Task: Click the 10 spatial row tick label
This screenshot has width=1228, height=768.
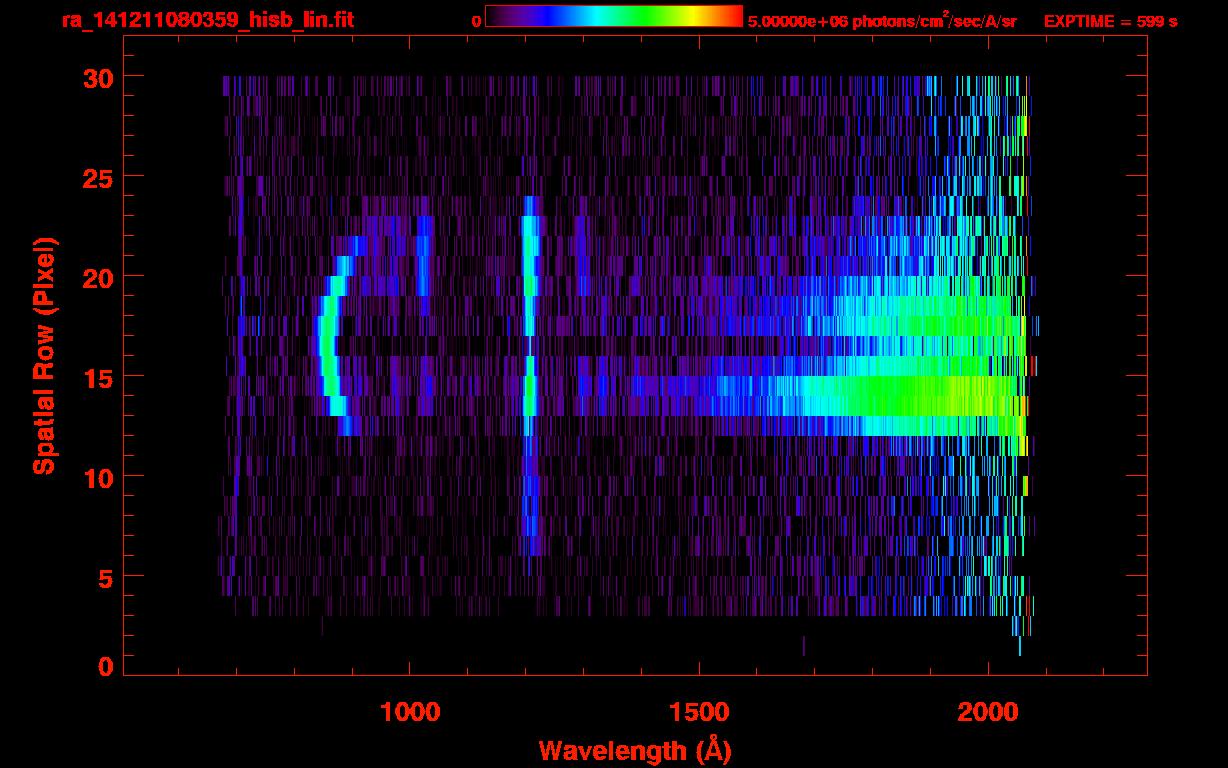Action: [x=98, y=477]
